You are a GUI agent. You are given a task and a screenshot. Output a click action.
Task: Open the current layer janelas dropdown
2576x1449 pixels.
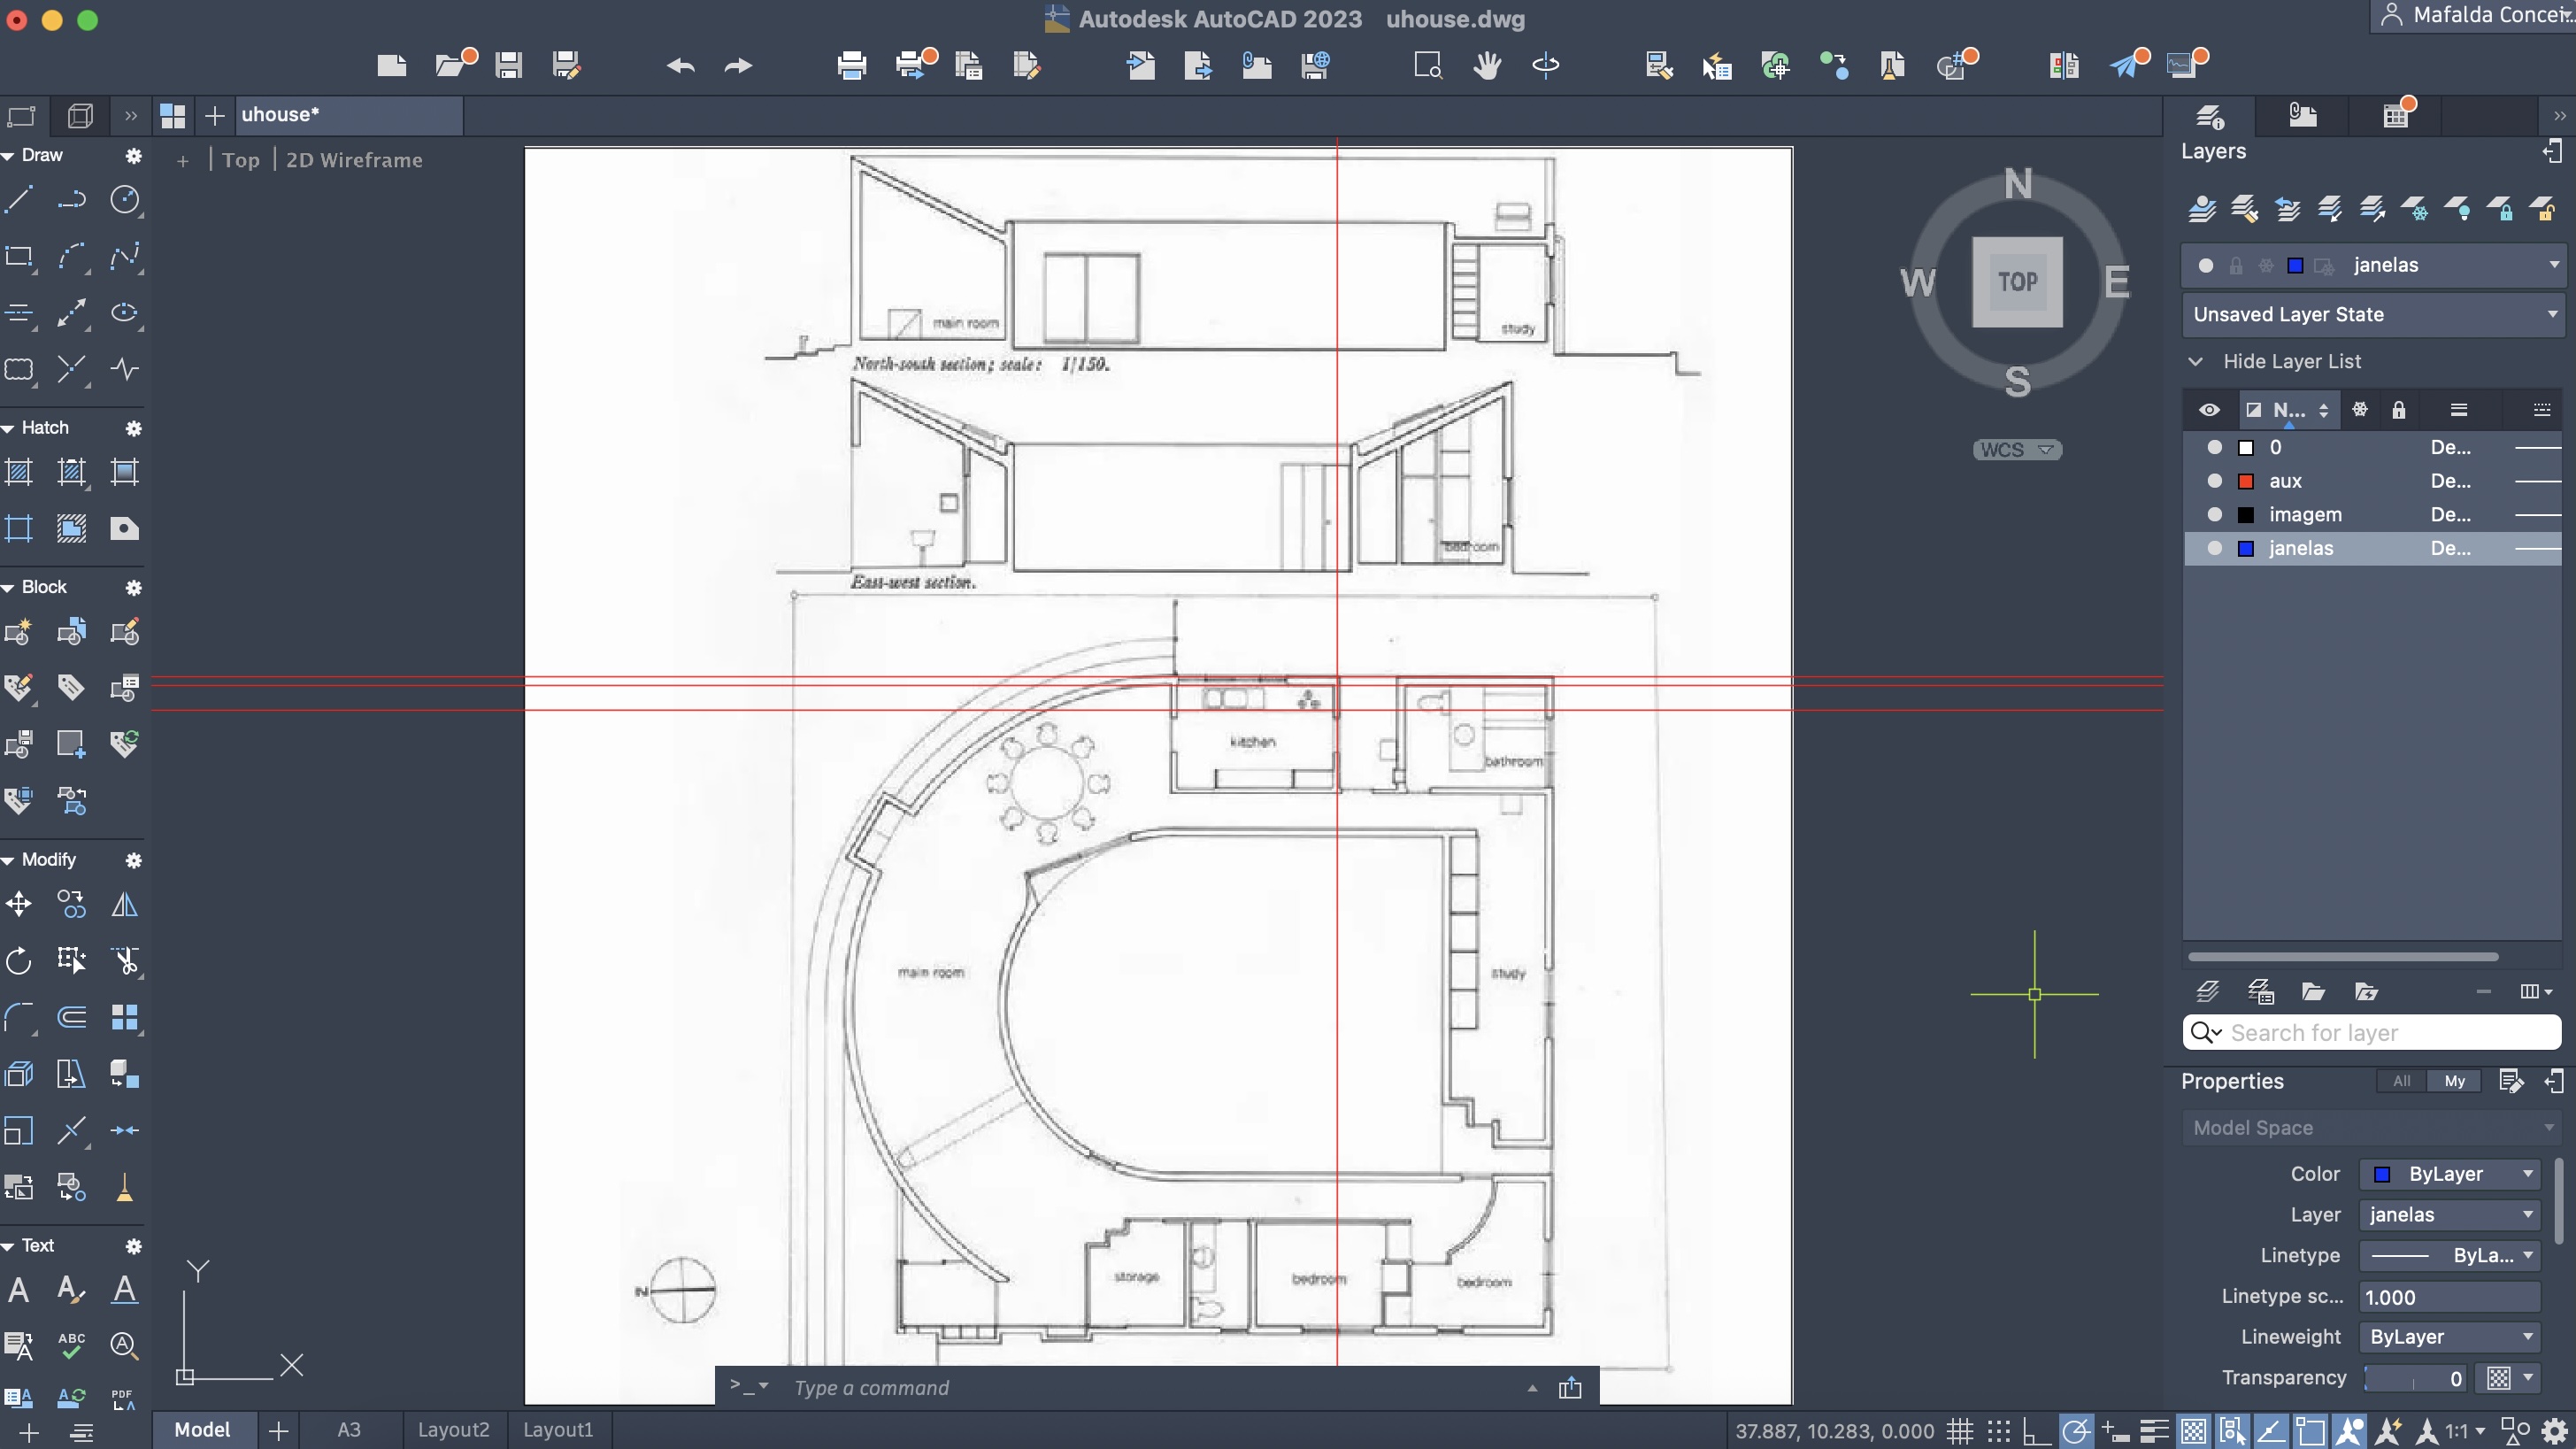pos(2553,265)
